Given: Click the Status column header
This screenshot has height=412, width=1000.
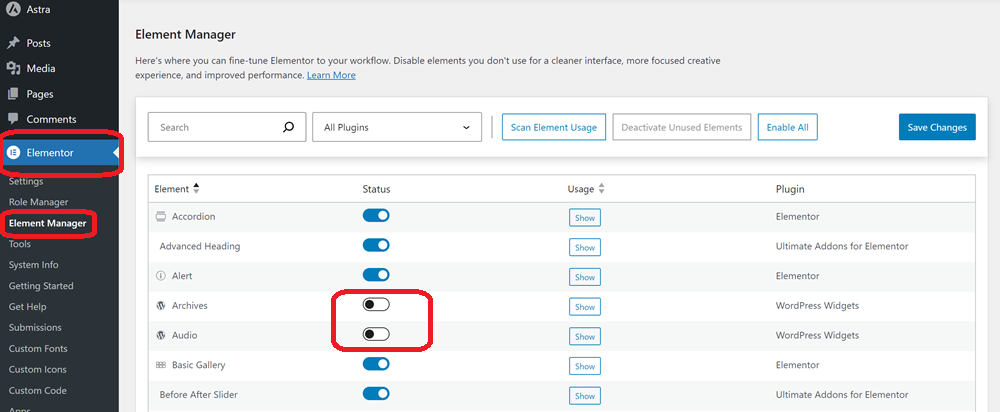Looking at the screenshot, I should 376,189.
